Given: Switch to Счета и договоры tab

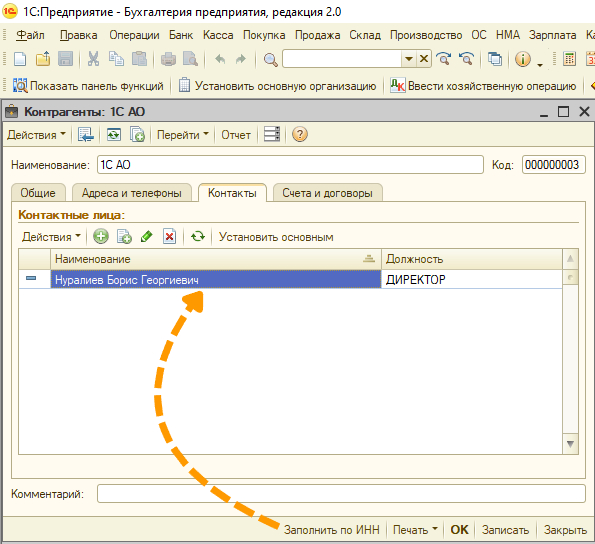Looking at the screenshot, I should 327,193.
